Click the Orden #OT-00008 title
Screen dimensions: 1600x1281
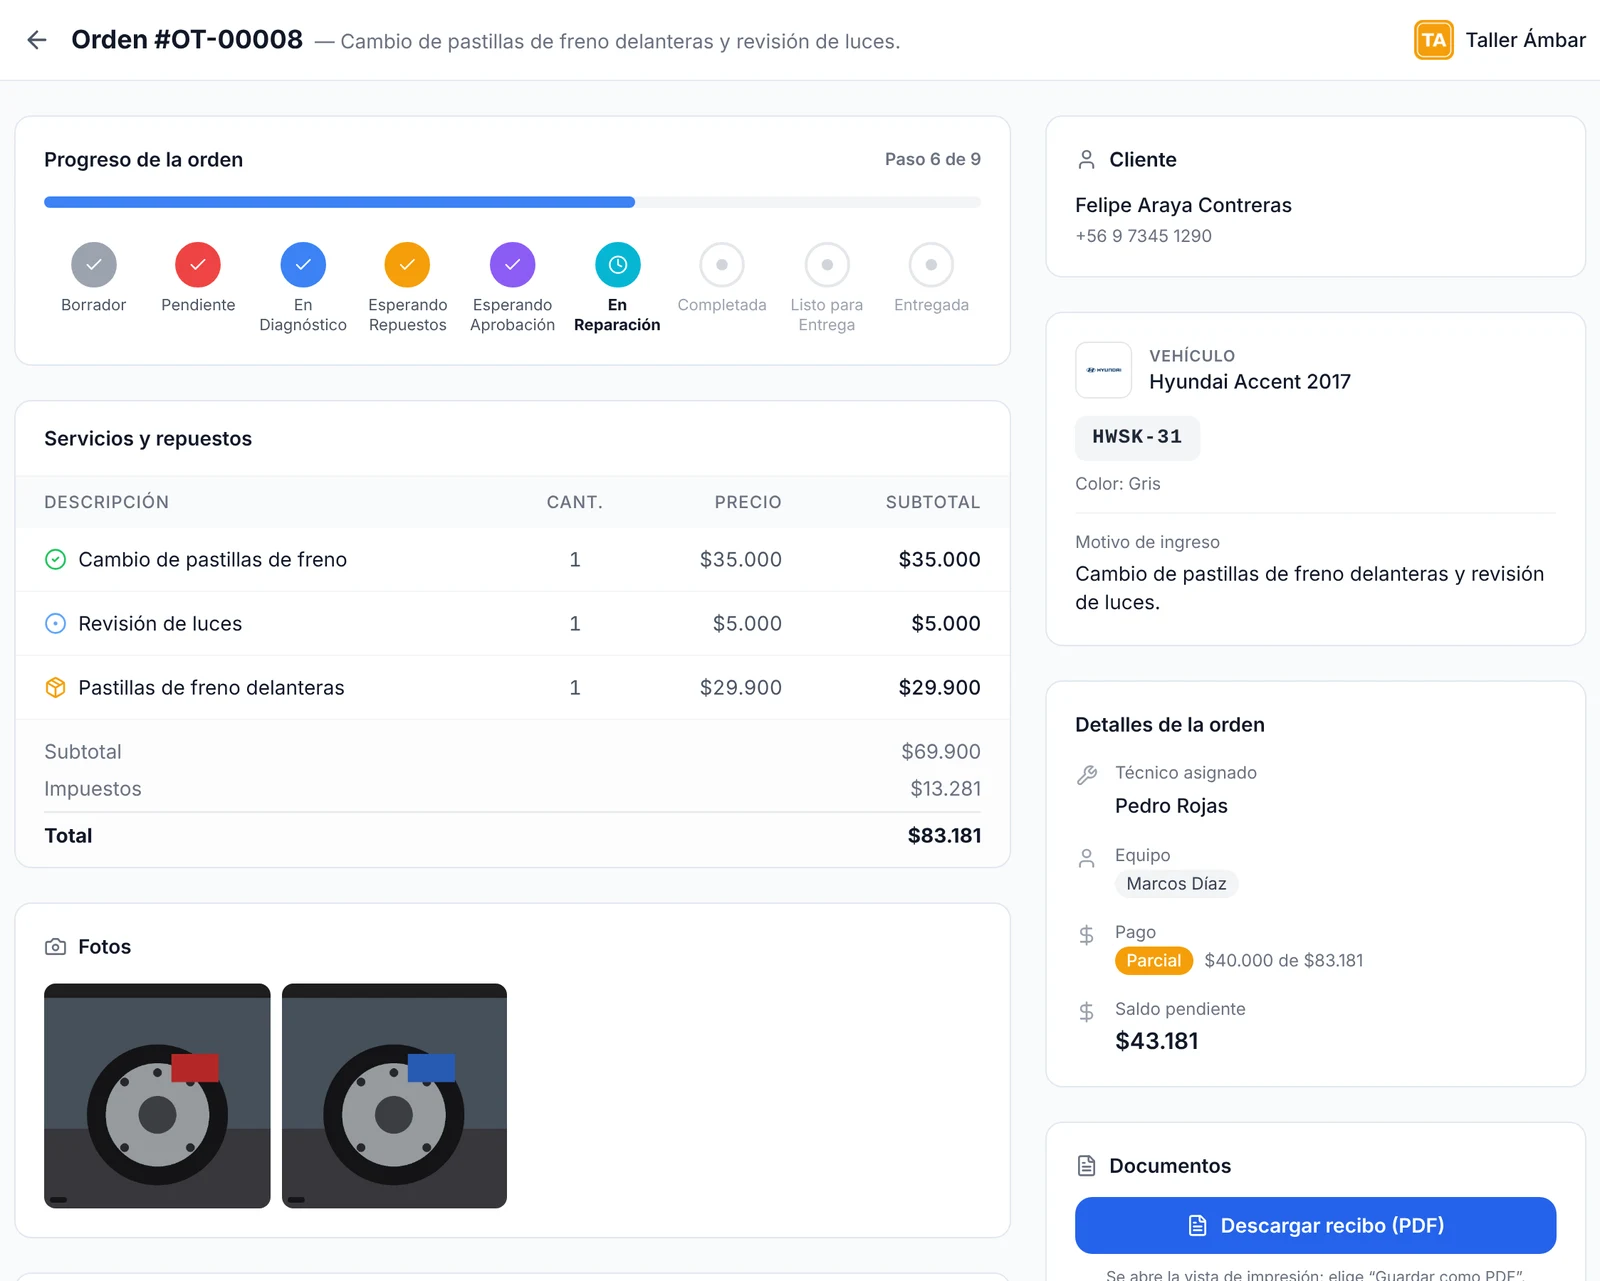coord(187,40)
